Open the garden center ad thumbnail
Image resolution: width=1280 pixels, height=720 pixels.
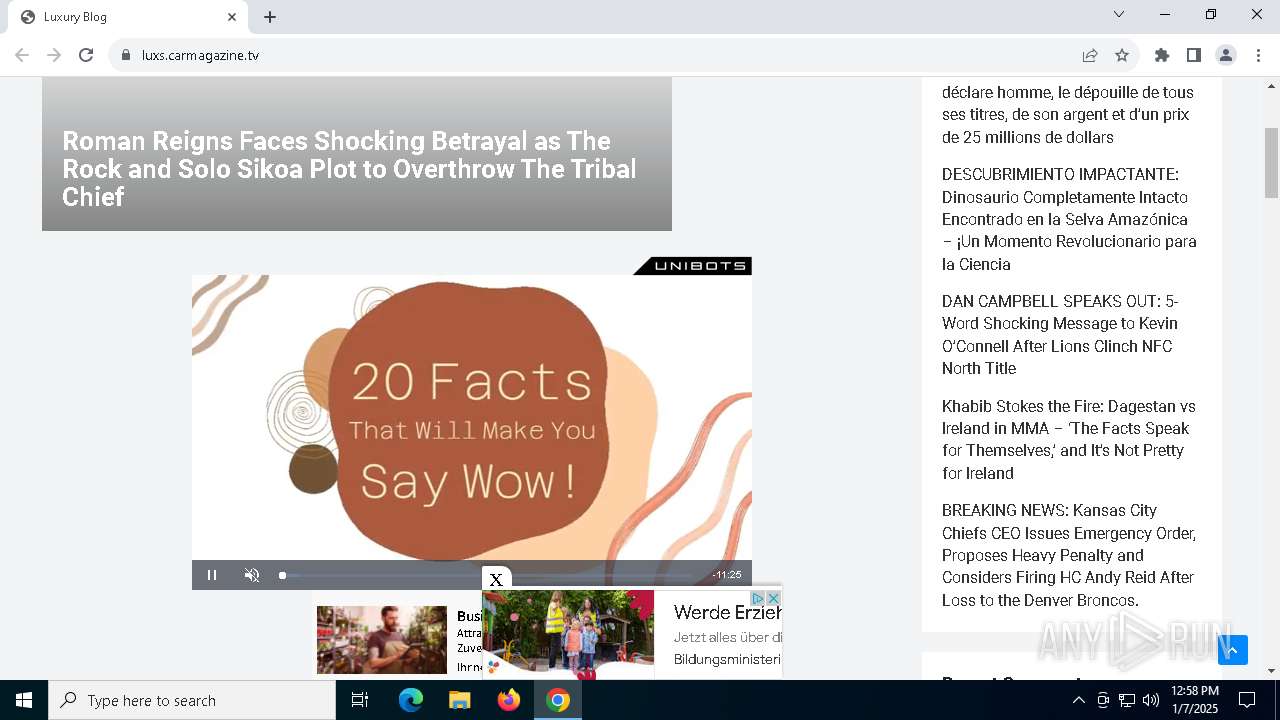click(x=382, y=640)
